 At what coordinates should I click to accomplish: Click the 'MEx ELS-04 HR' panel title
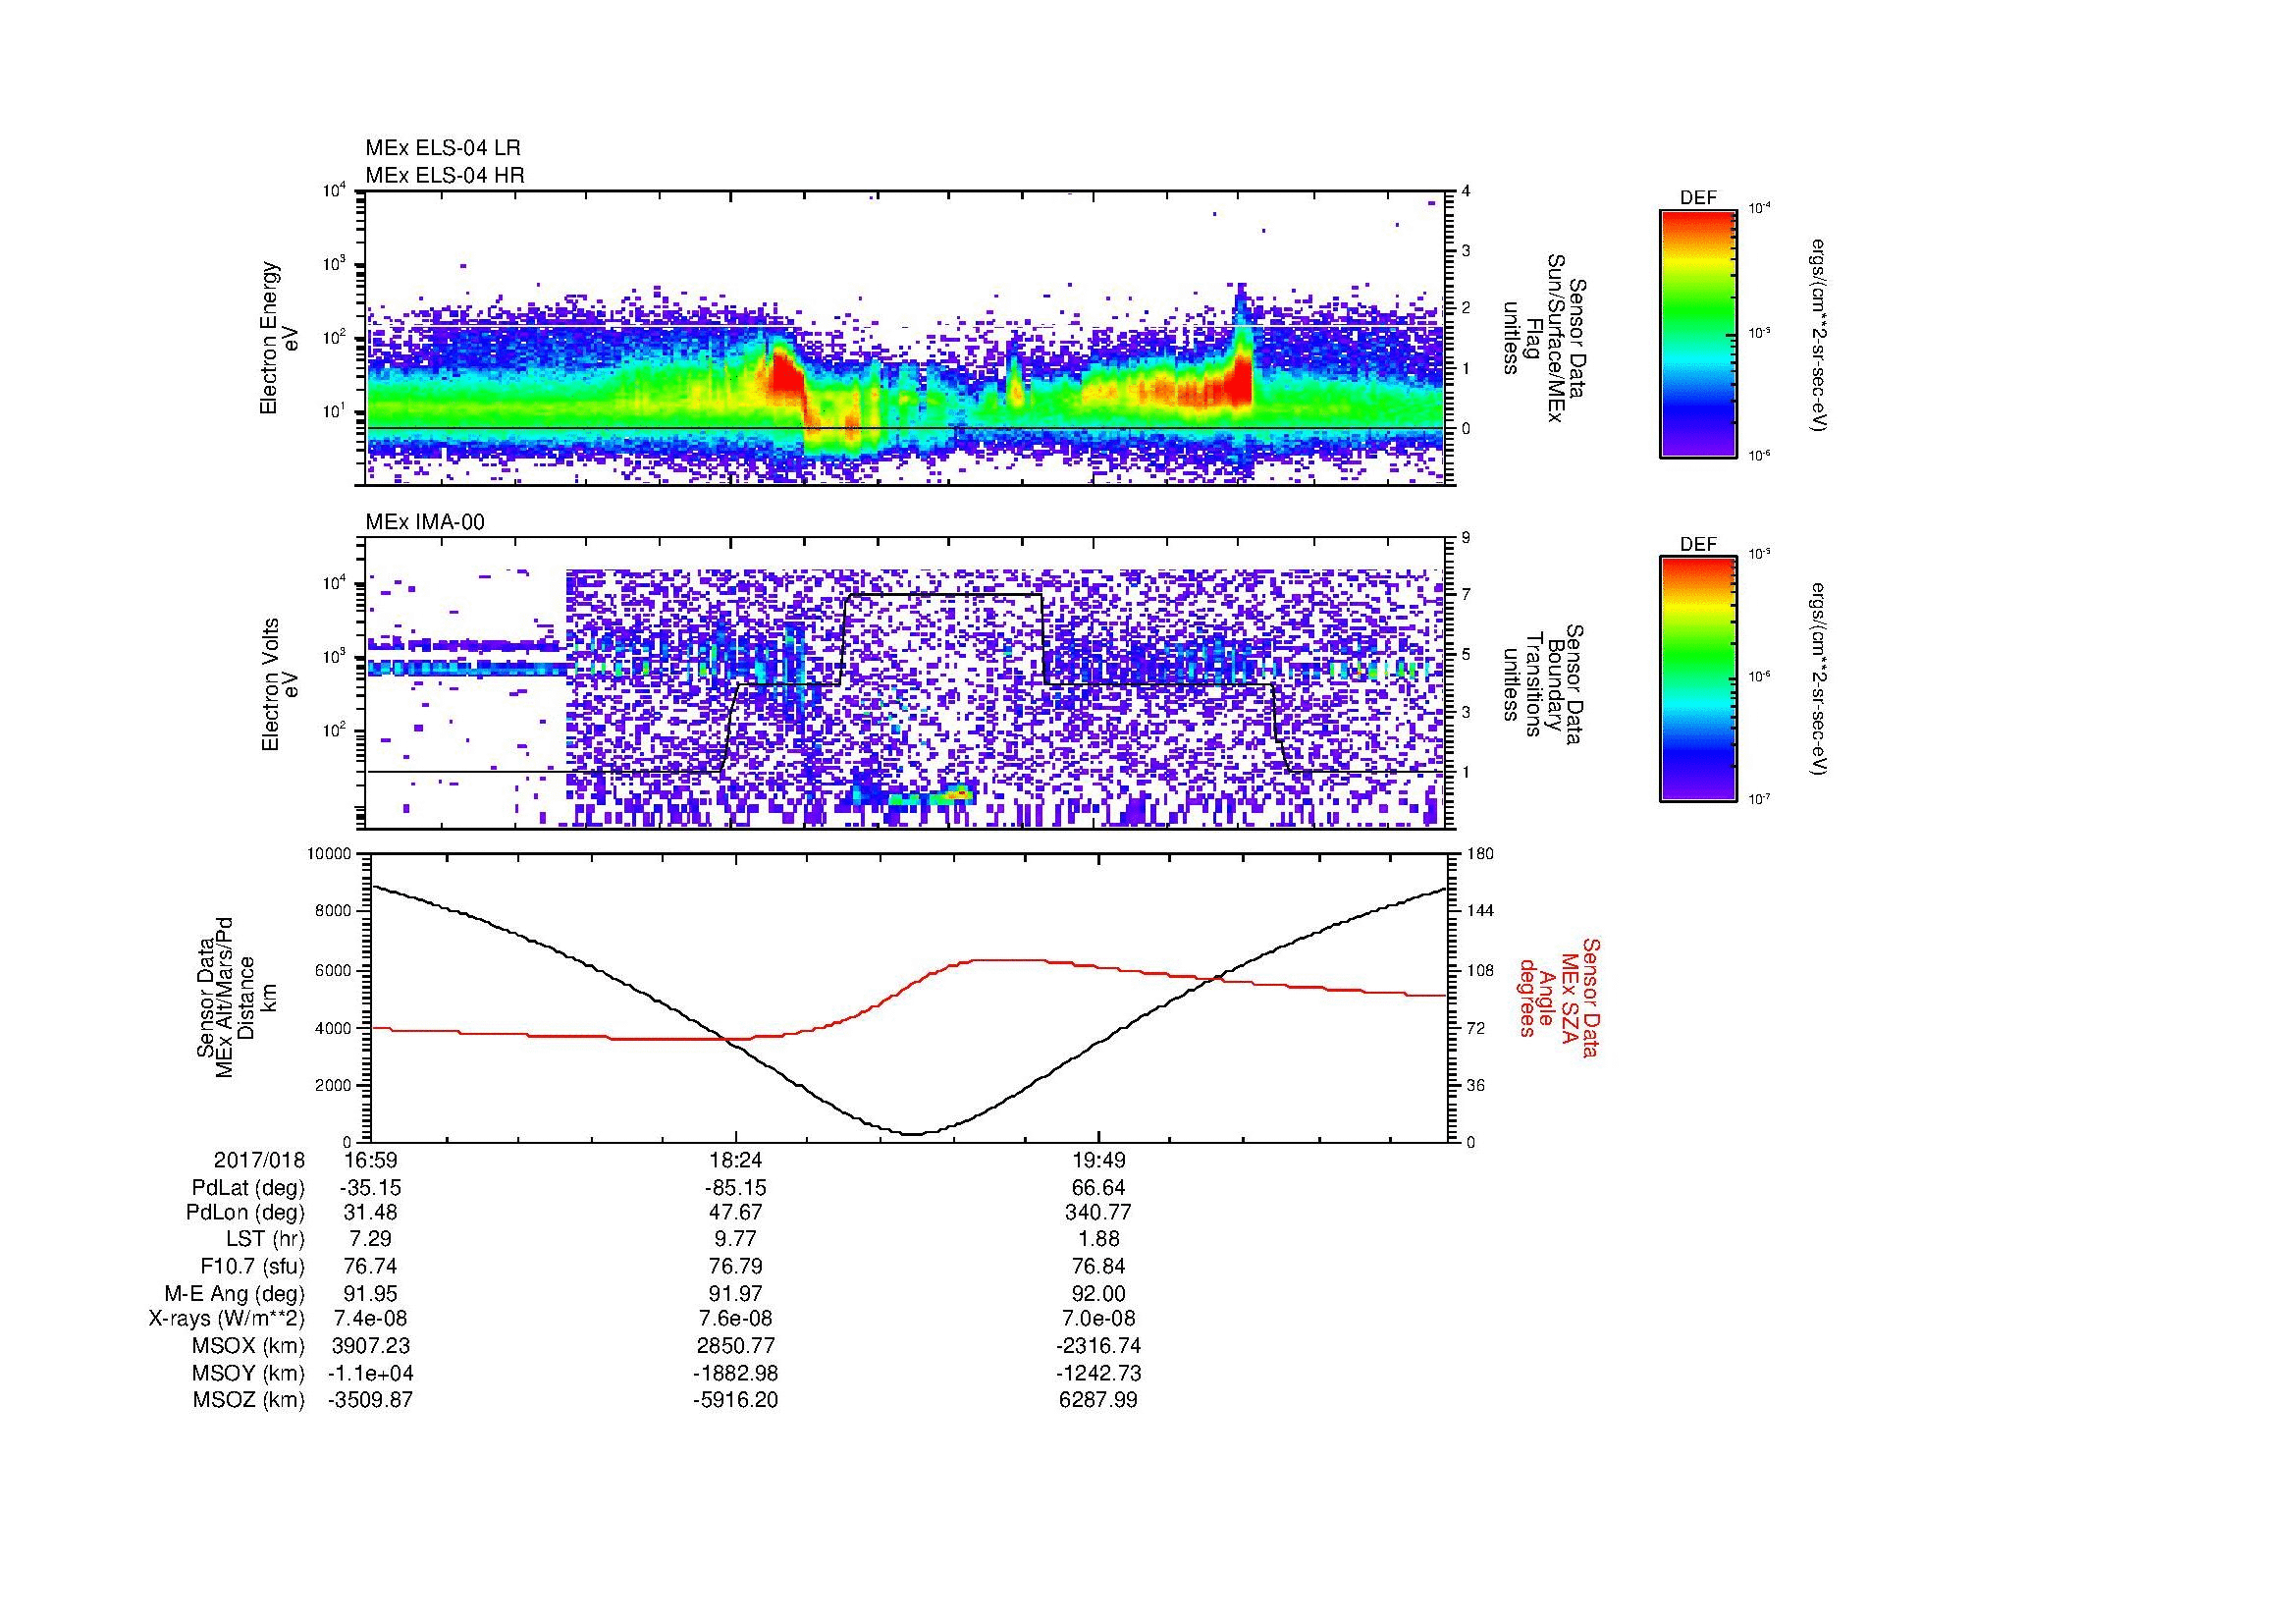click(445, 175)
